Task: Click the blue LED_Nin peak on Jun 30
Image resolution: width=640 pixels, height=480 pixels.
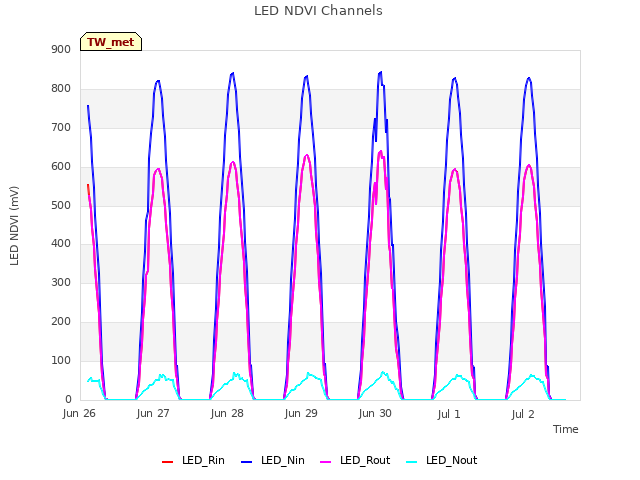Action: coord(381,73)
